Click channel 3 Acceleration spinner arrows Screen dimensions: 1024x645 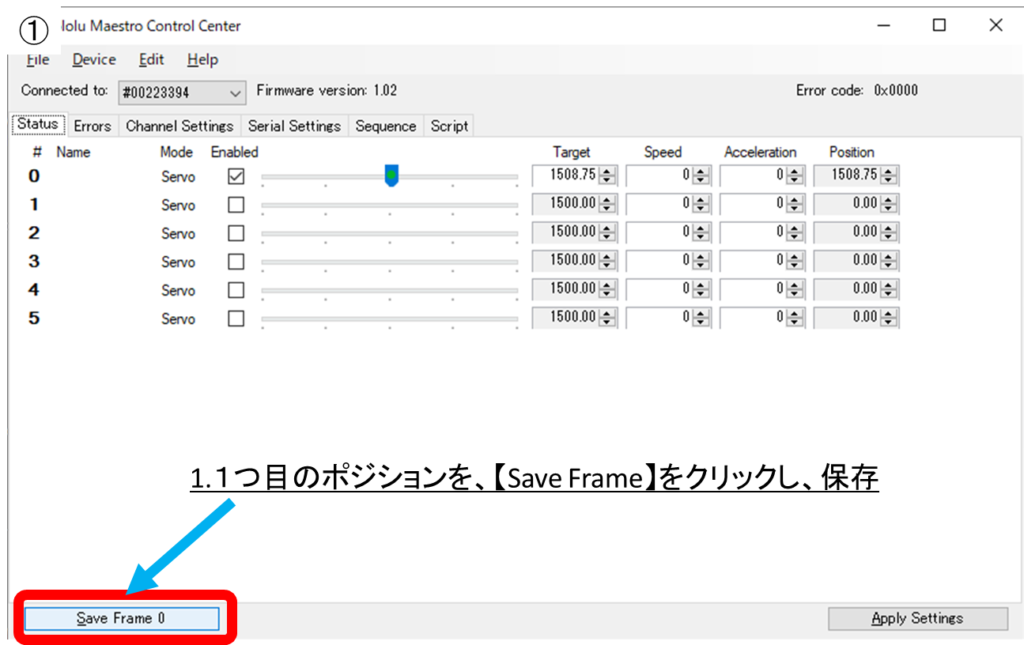[x=795, y=260]
